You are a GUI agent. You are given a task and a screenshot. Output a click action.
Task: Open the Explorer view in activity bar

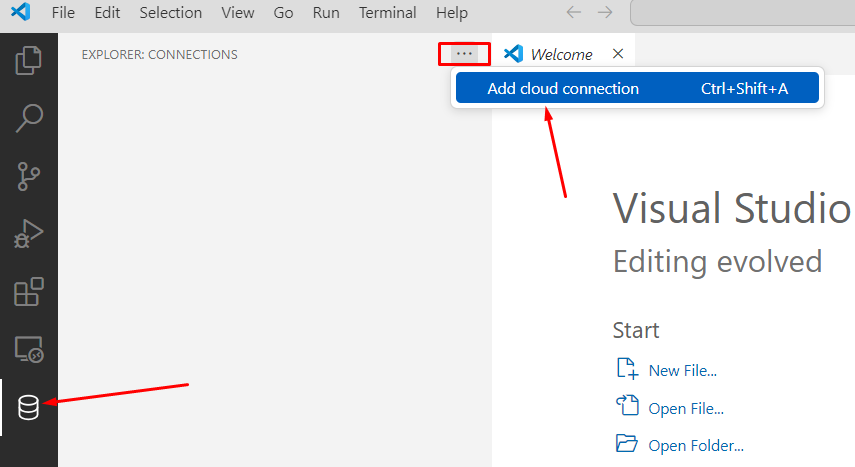[x=28, y=60]
